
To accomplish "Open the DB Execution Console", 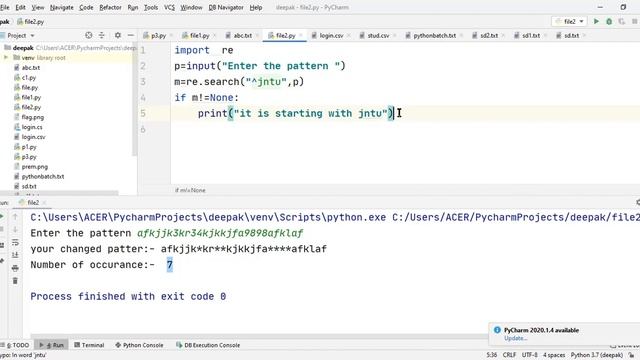I will 208,345.
